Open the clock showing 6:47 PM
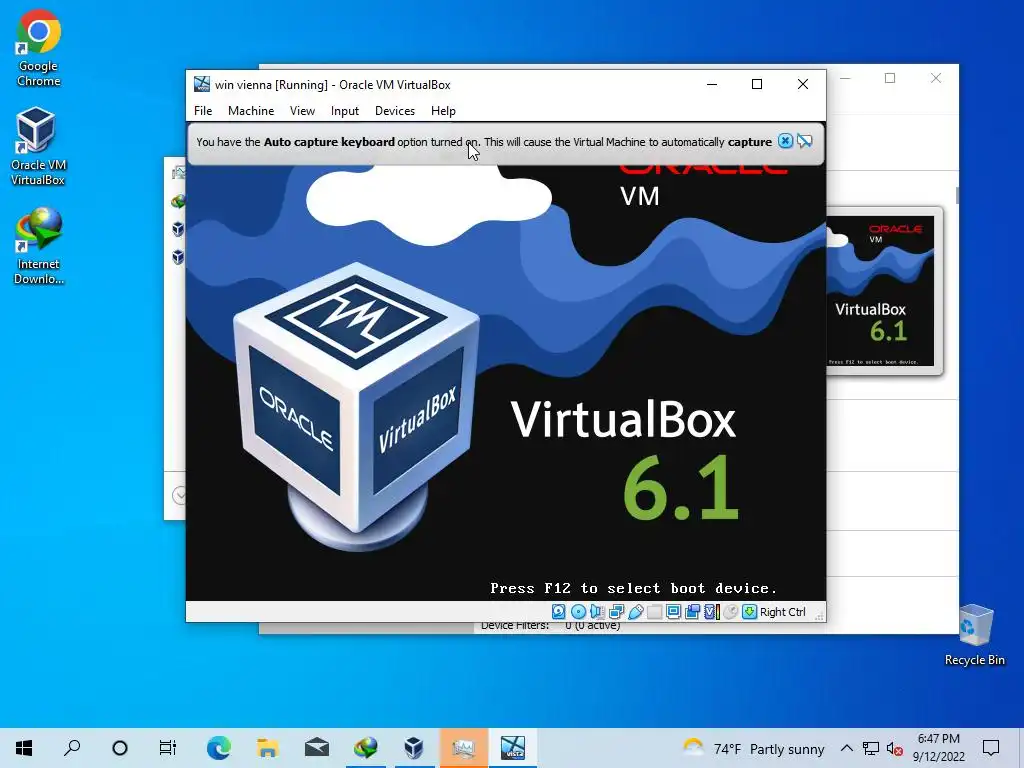Image resolution: width=1024 pixels, height=768 pixels. (938, 748)
